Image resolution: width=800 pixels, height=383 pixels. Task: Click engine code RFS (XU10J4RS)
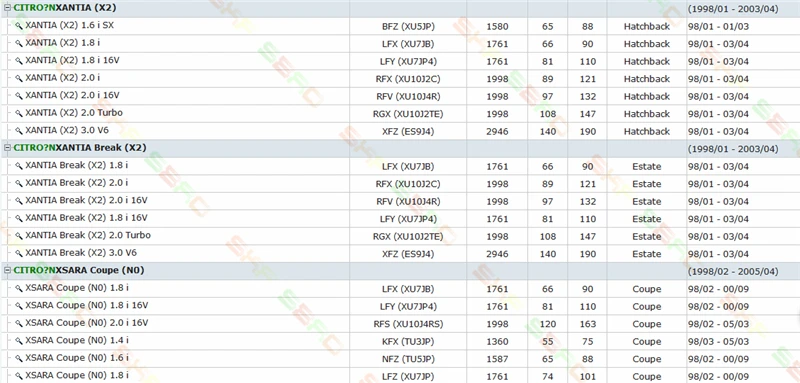pyautogui.click(x=408, y=324)
